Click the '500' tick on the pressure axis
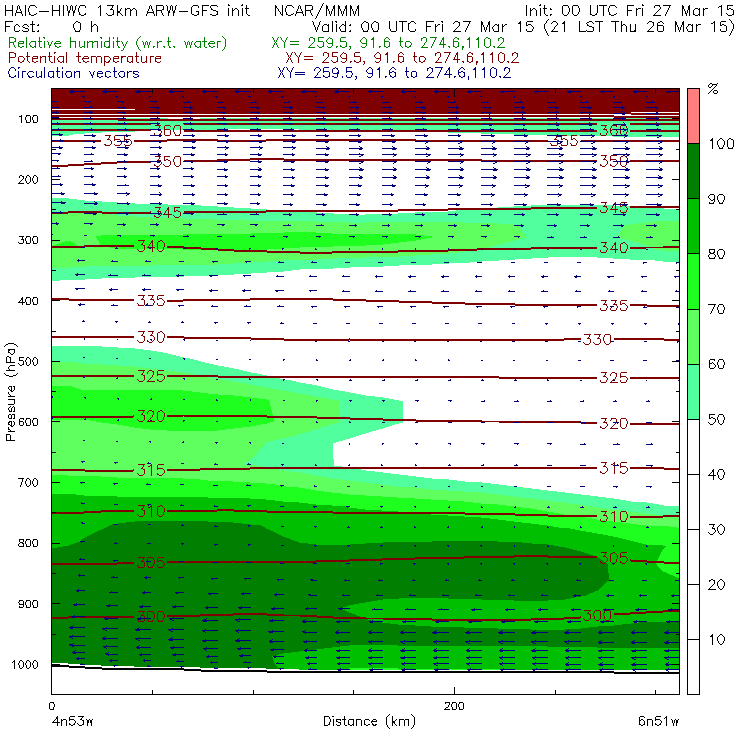Viewport: 740px width, 740px height. pyautogui.click(x=28, y=361)
